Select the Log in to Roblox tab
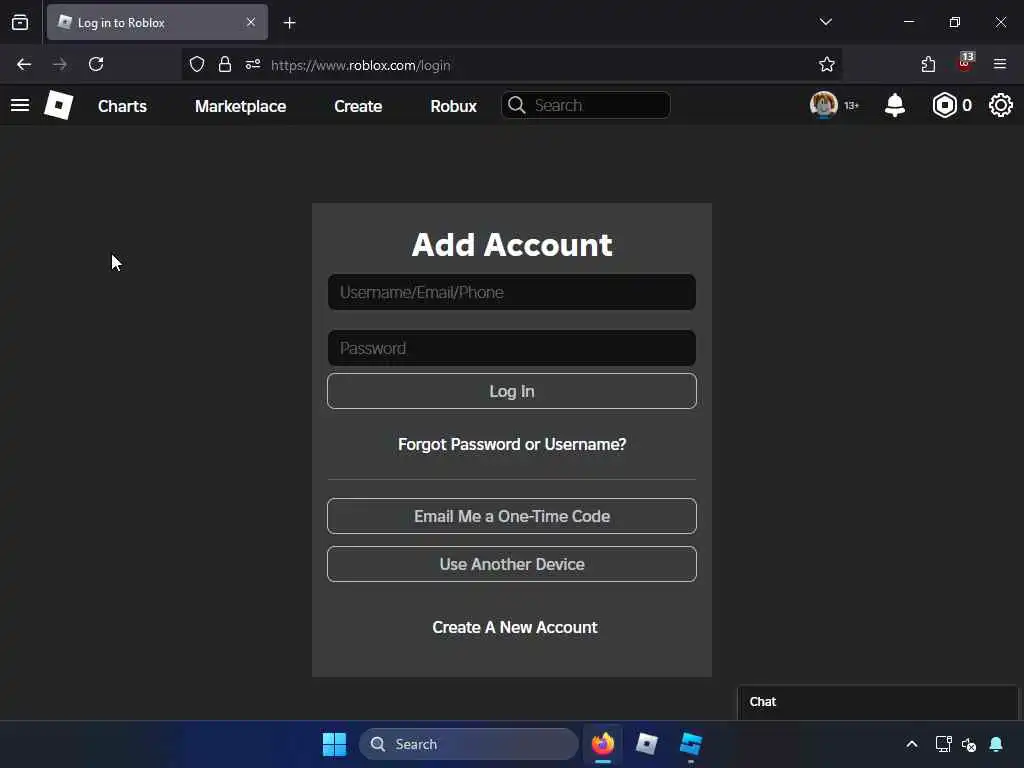 [x=157, y=22]
